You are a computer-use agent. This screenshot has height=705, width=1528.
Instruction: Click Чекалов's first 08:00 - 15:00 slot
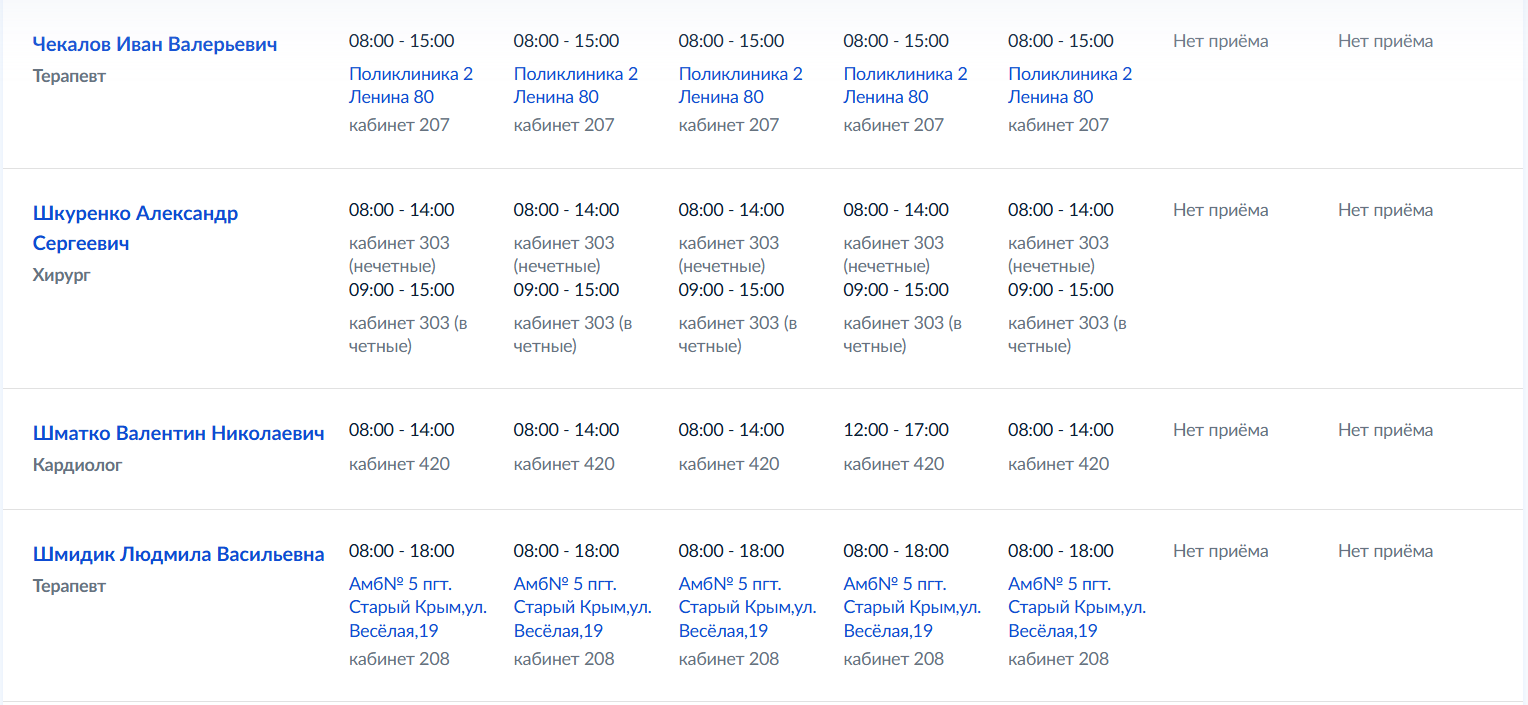point(402,41)
